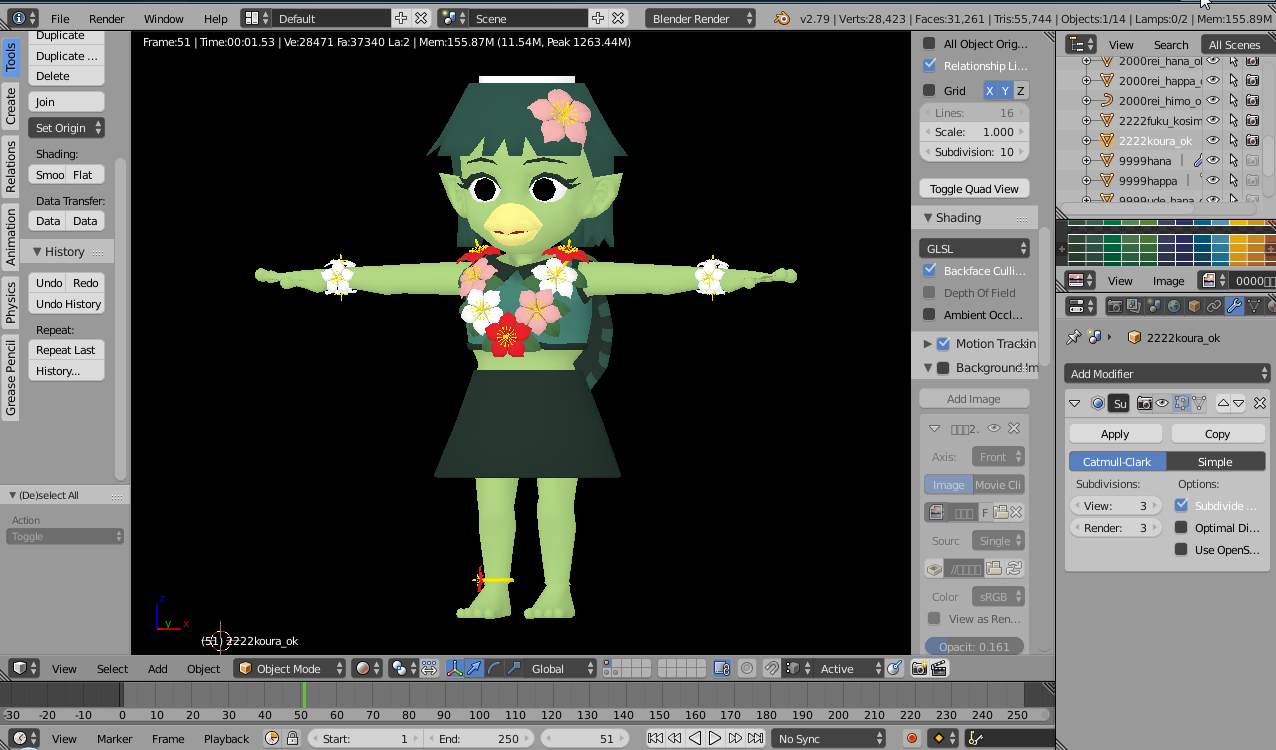The image size is (1276, 750).
Task: Enable Optimal Display option
Action: click(x=1181, y=527)
